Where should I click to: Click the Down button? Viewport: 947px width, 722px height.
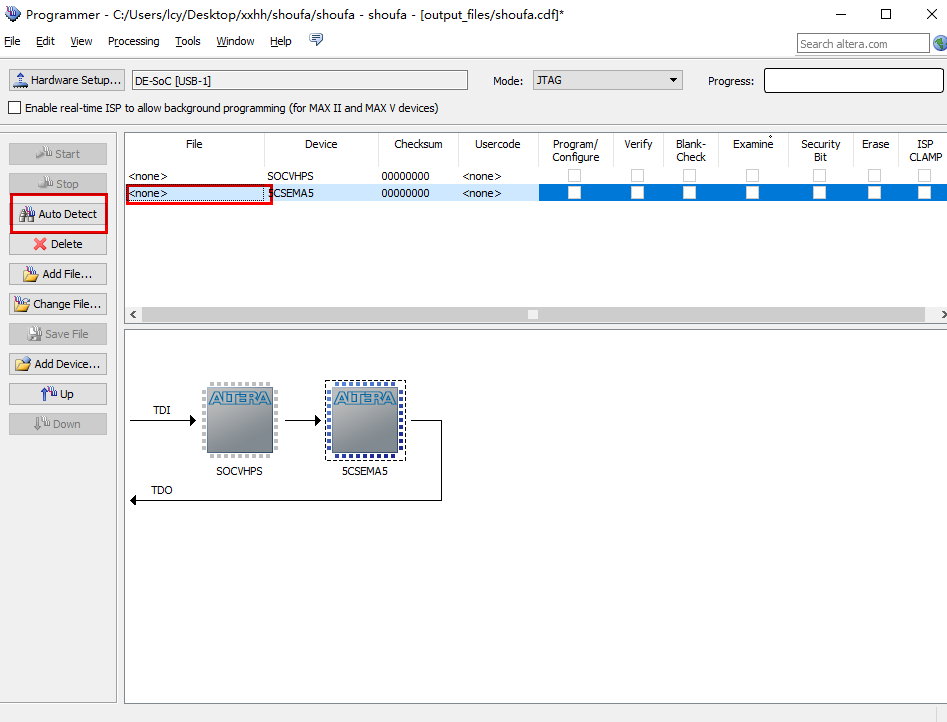[x=58, y=423]
